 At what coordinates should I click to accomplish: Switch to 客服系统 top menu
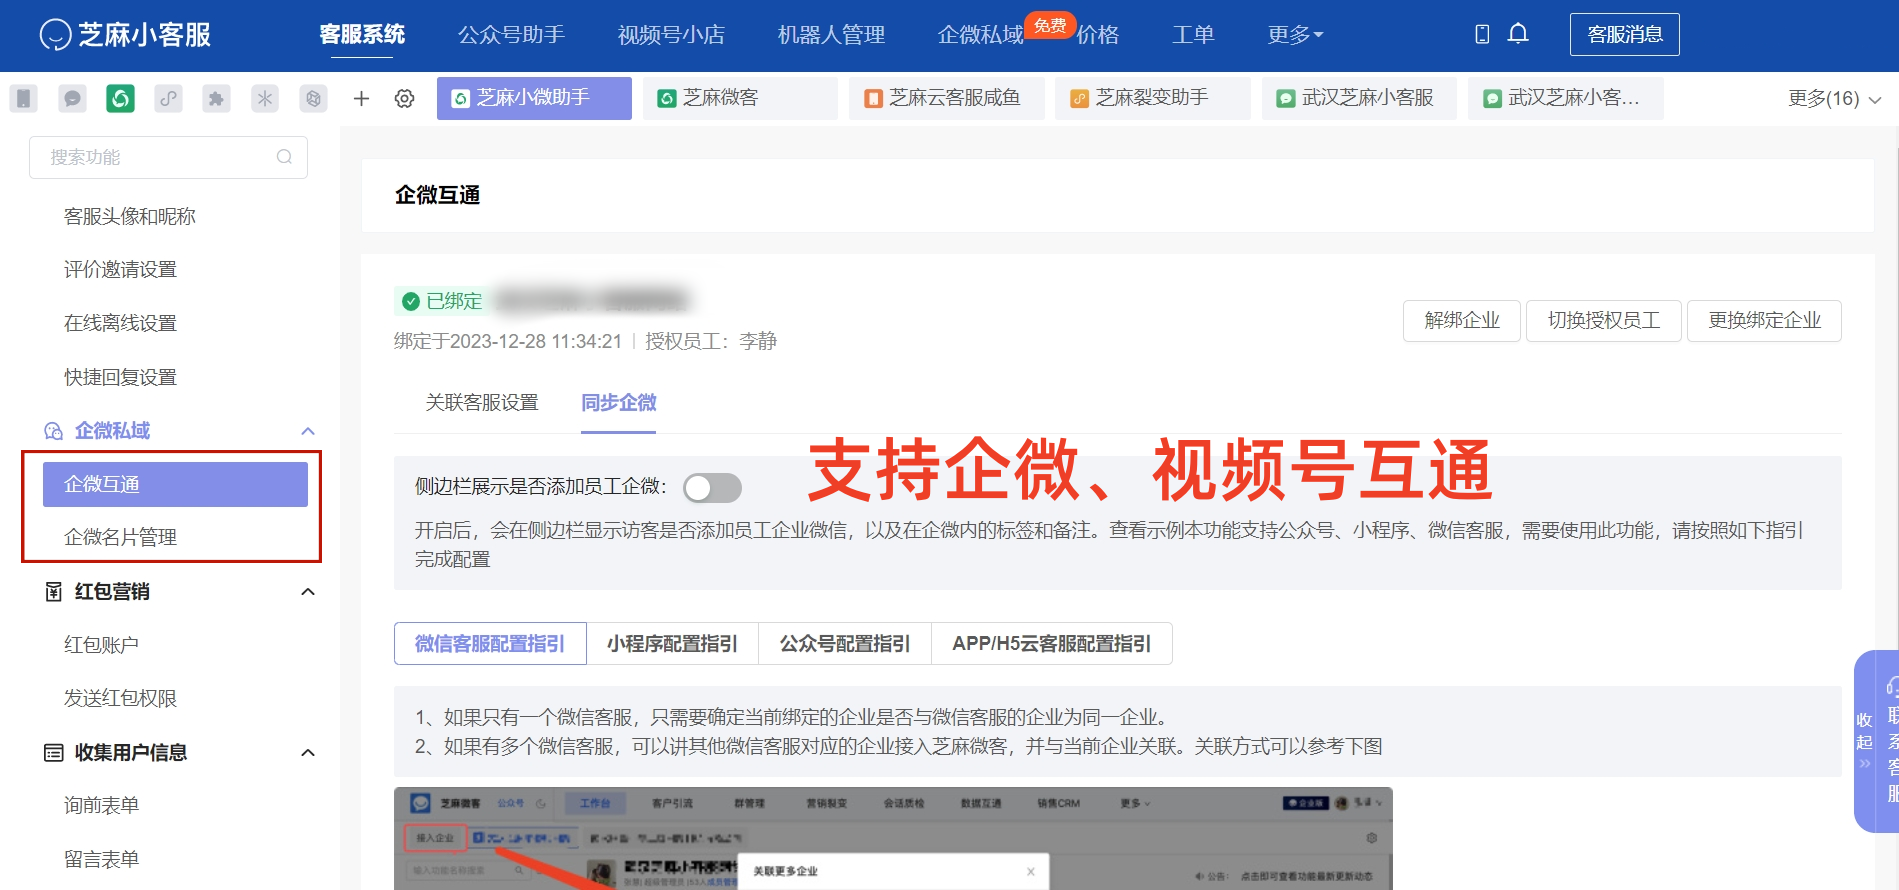[x=362, y=35]
